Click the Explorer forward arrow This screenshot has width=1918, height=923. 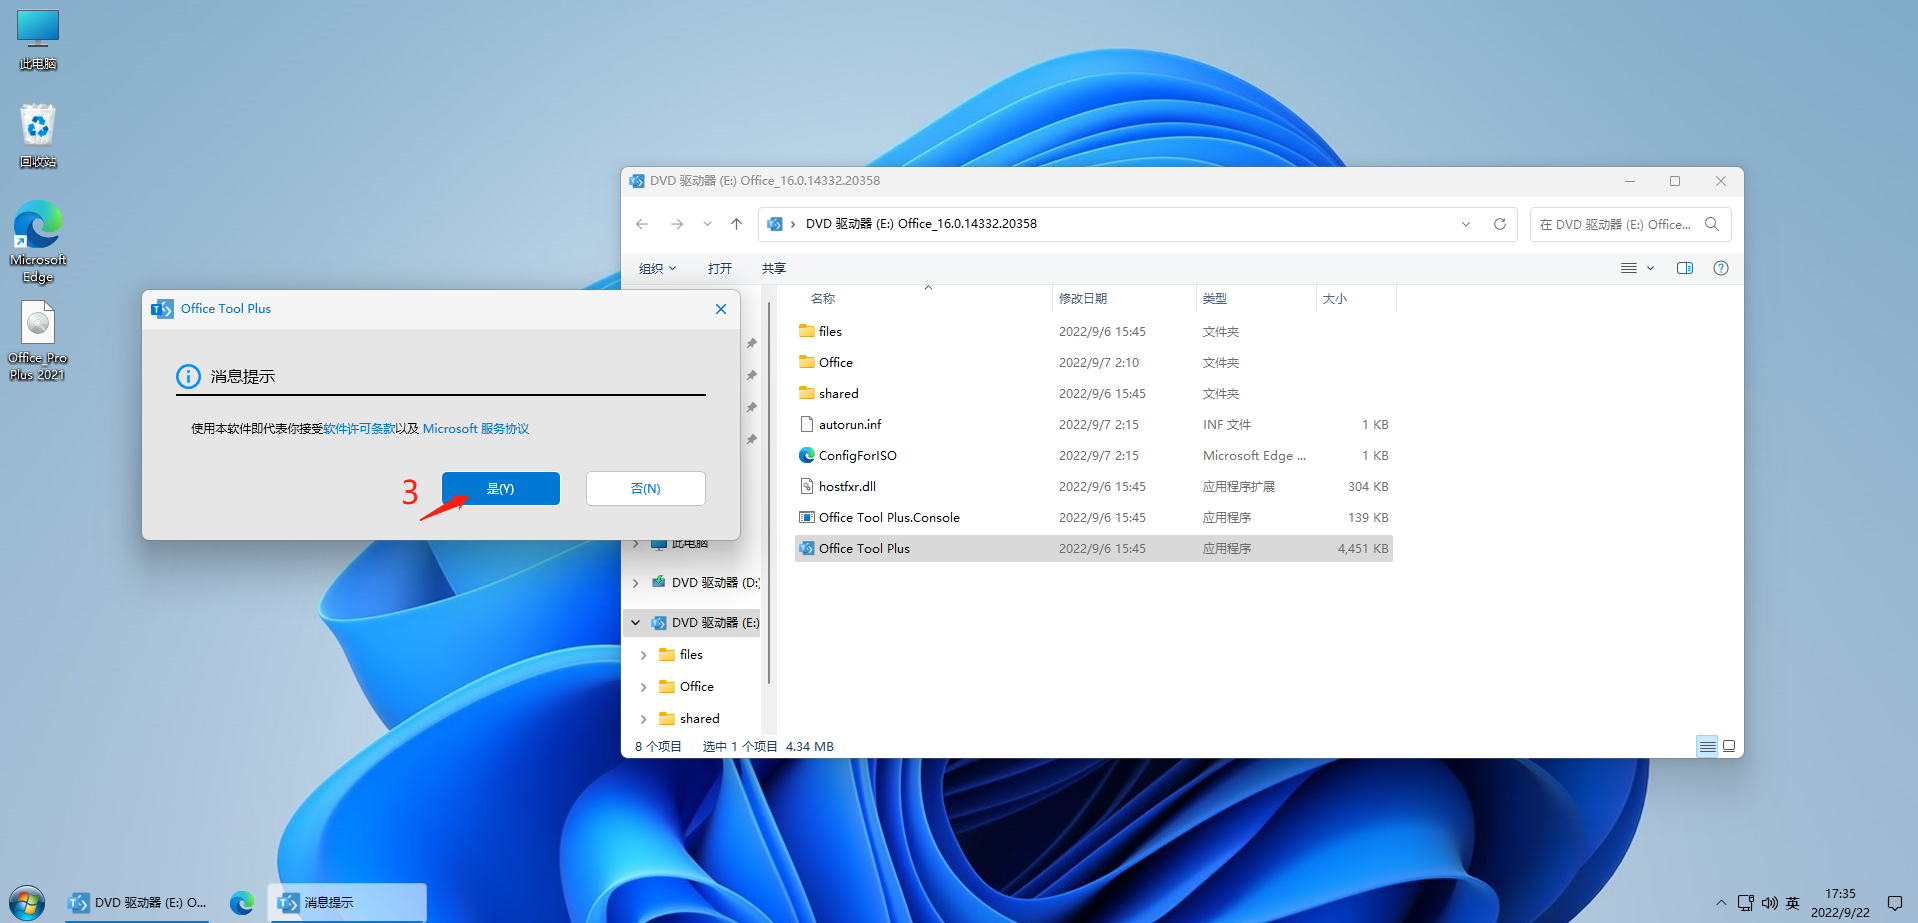tap(677, 224)
